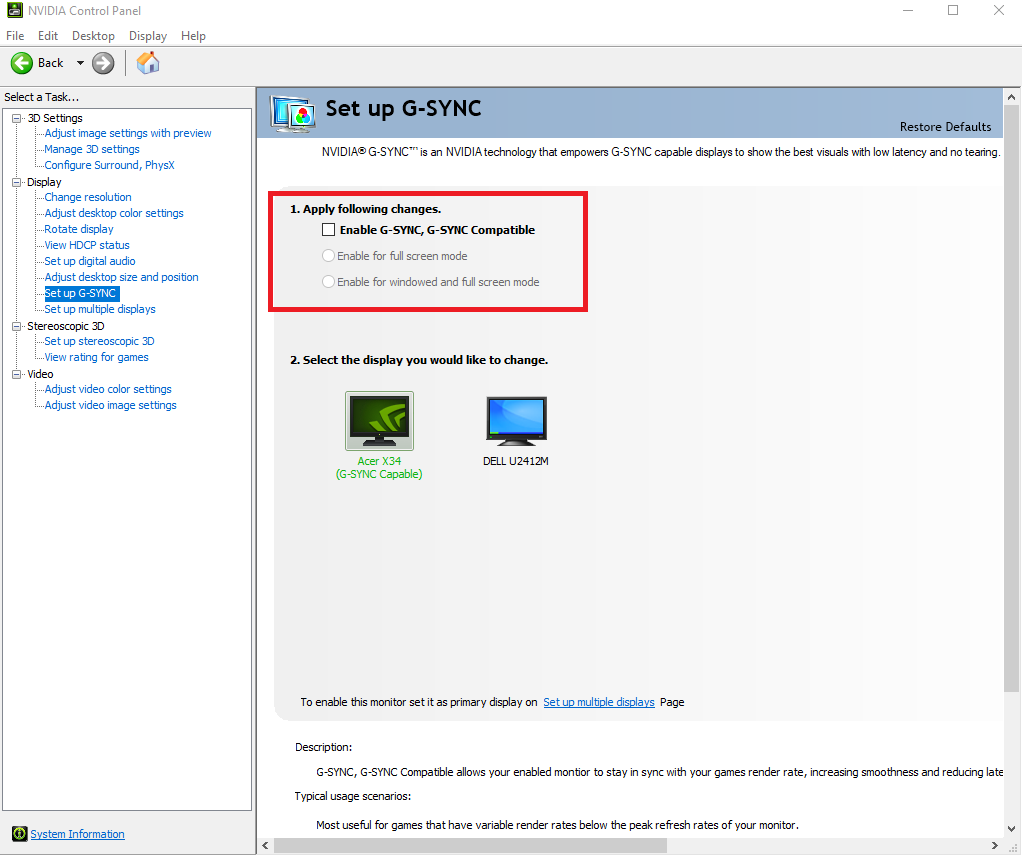Collapse the Stereoscopic 3D tree node

[16, 326]
